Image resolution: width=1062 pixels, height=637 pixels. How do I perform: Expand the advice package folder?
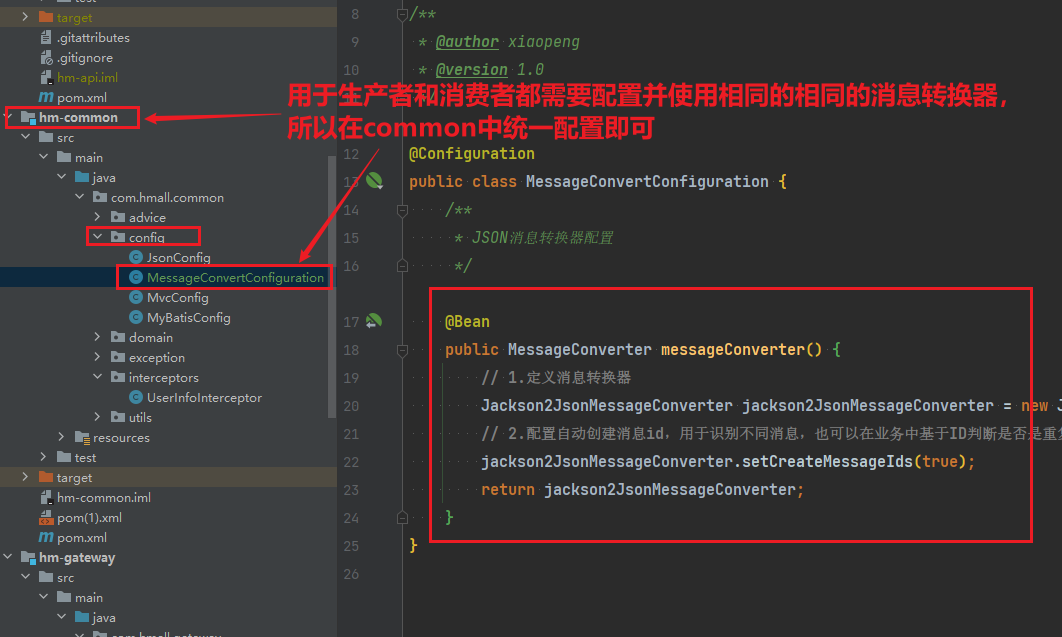(98, 217)
